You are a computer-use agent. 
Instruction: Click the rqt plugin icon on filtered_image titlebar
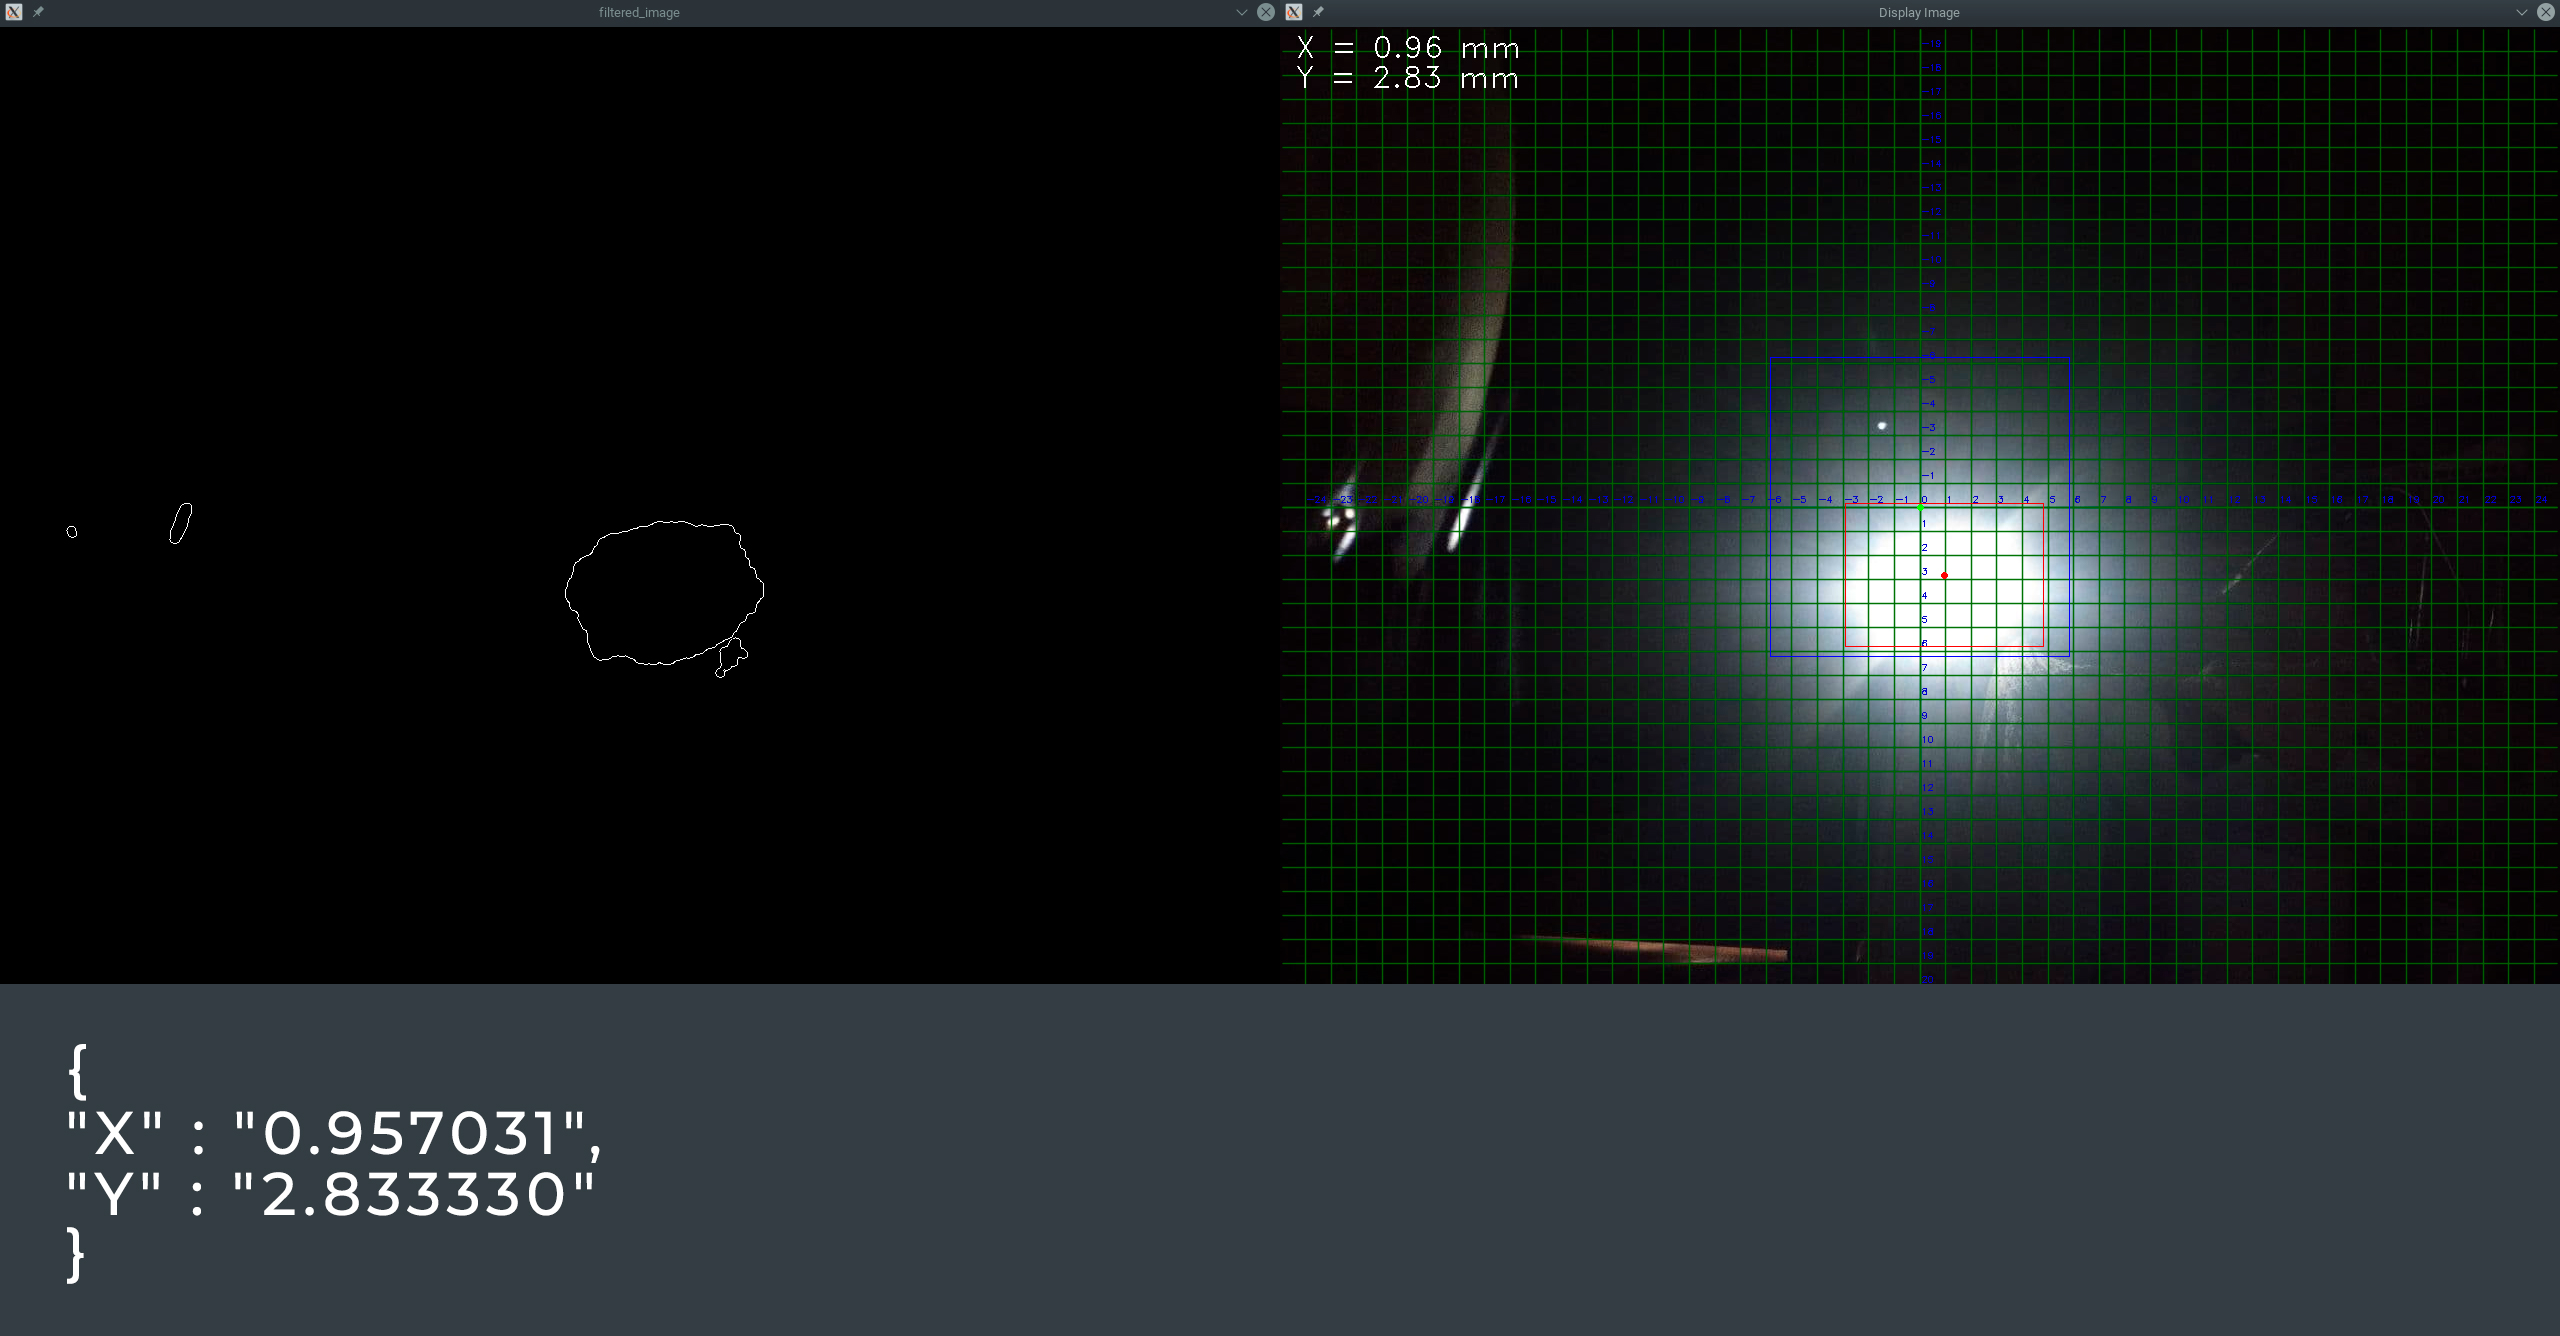pyautogui.click(x=12, y=12)
